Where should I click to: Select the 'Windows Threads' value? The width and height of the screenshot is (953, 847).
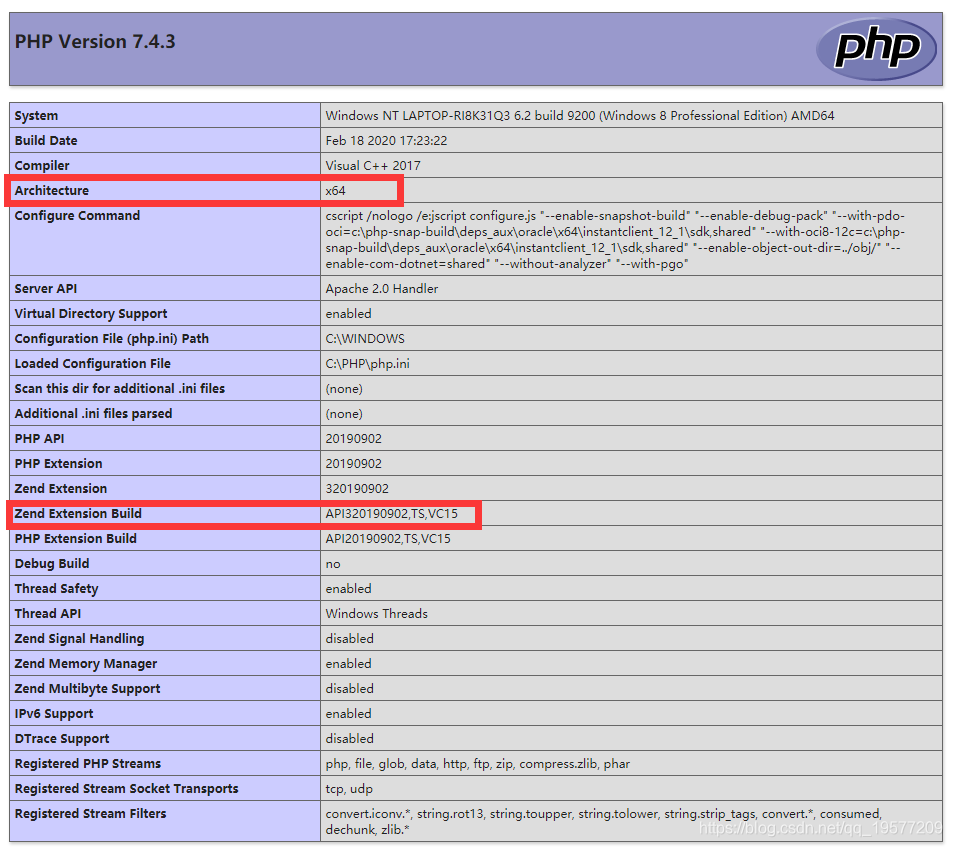(376, 613)
